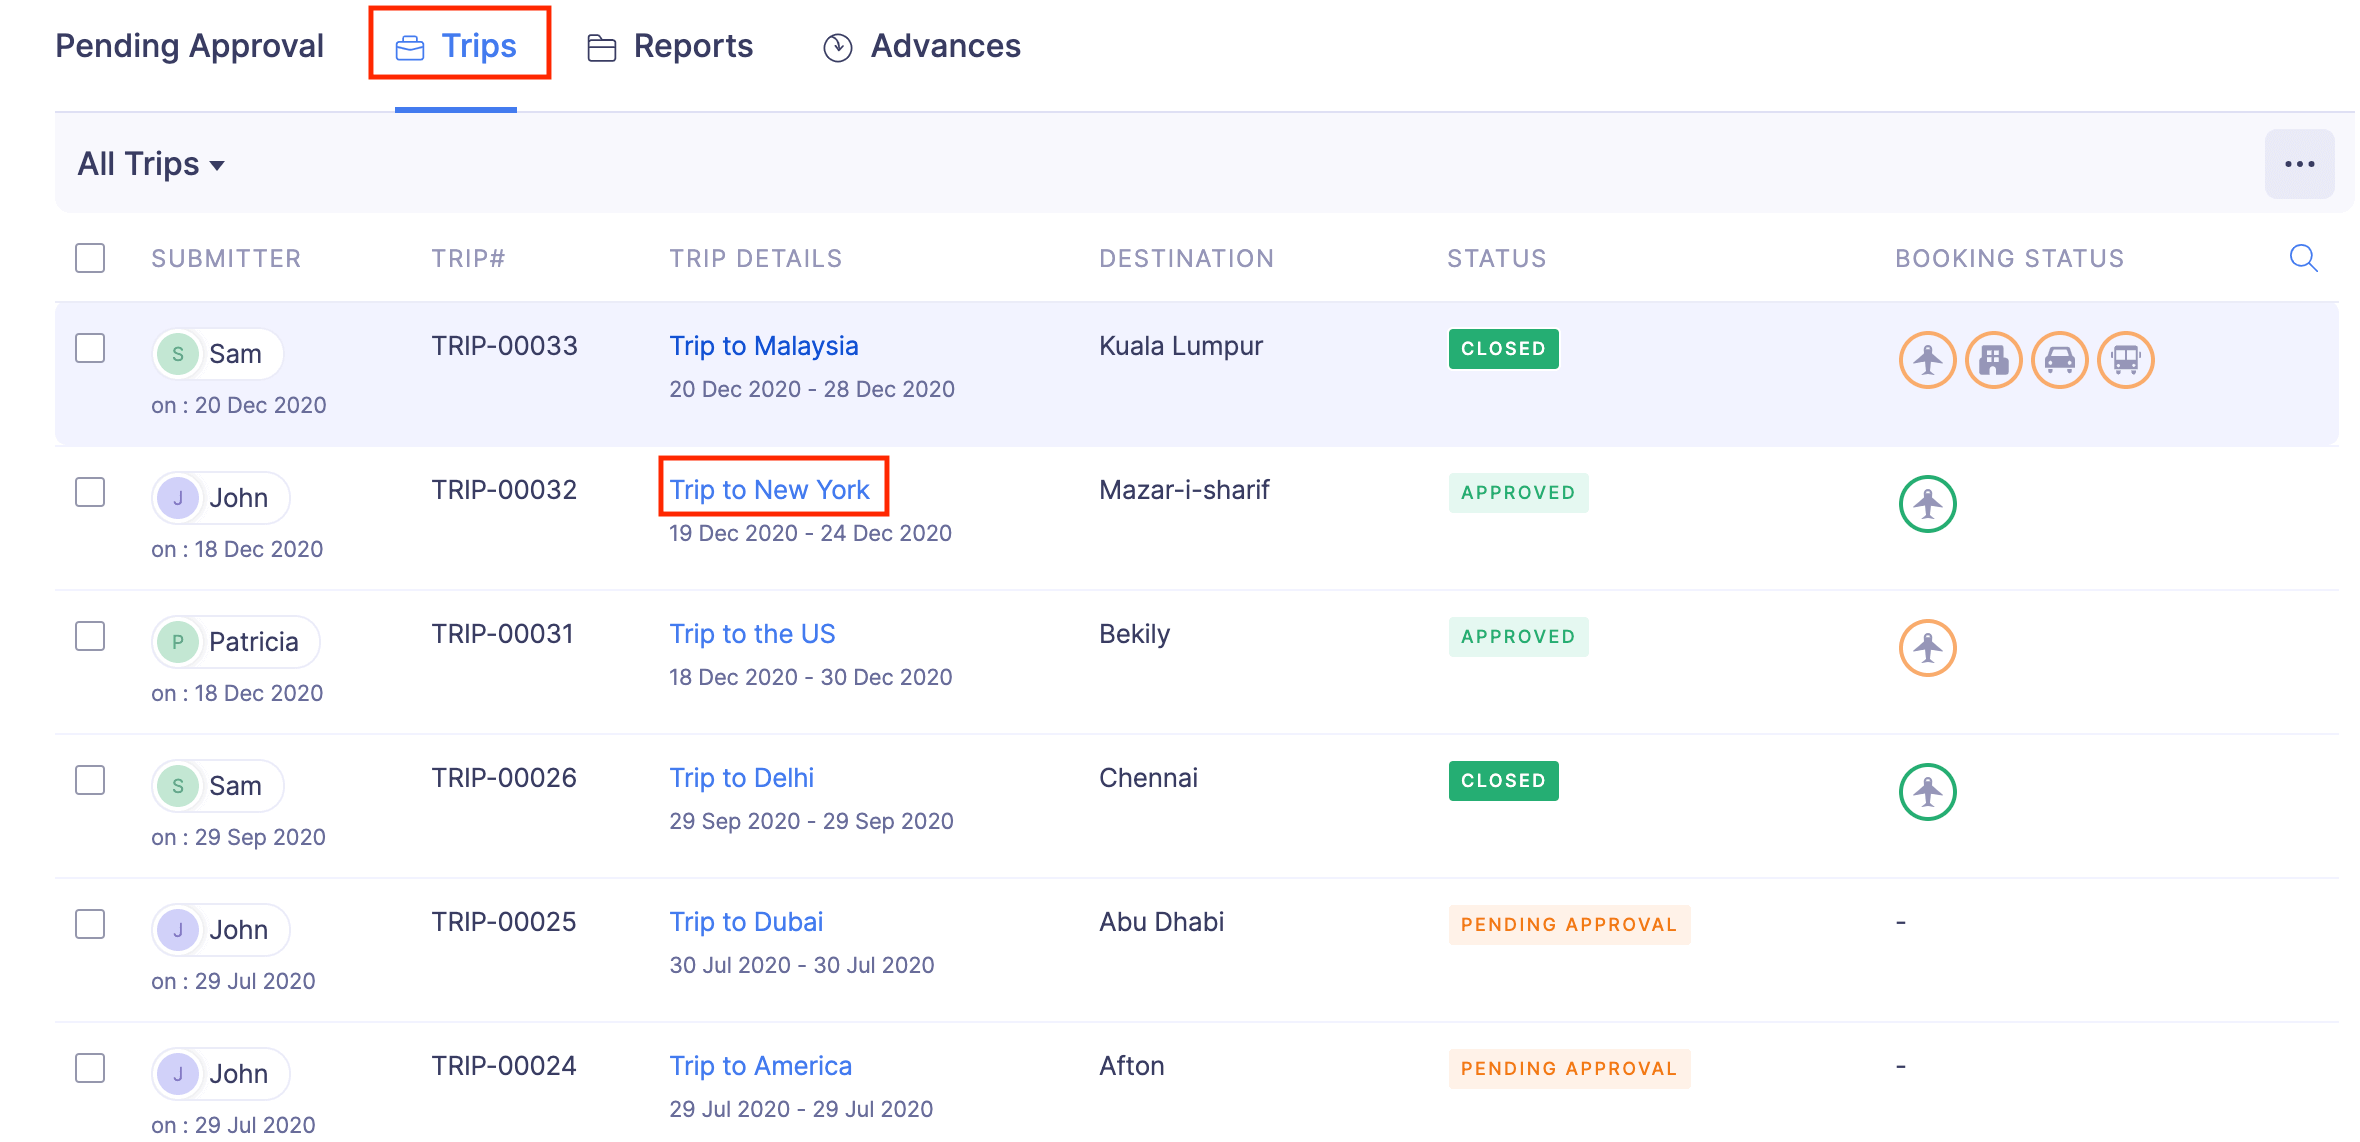Click the Trip to America link
The image size is (2360, 1142).
pos(760,1066)
